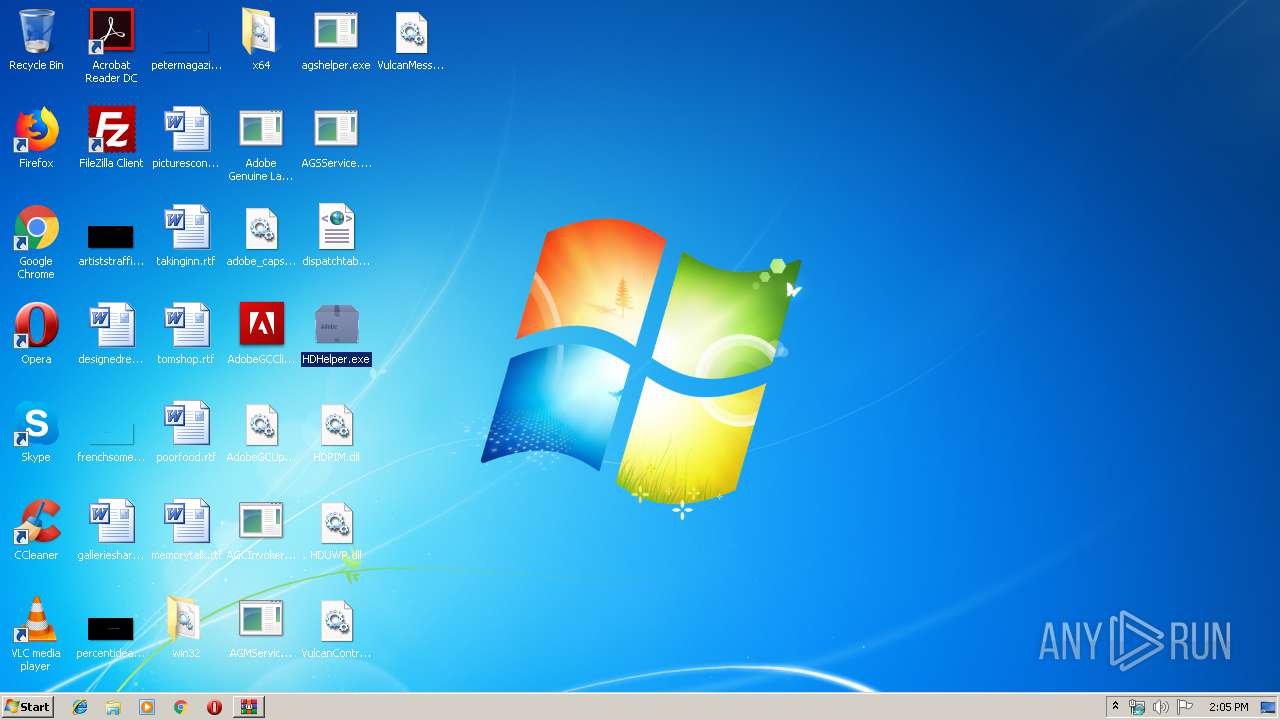Open Opera from the taskbar

pyautogui.click(x=214, y=707)
